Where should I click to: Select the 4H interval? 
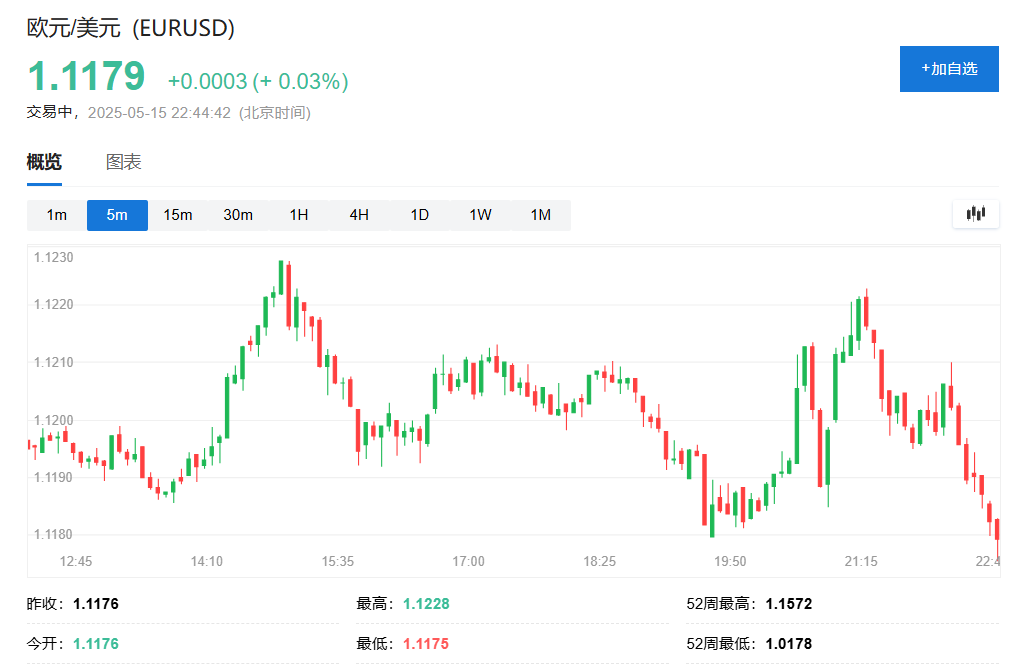pyautogui.click(x=359, y=215)
